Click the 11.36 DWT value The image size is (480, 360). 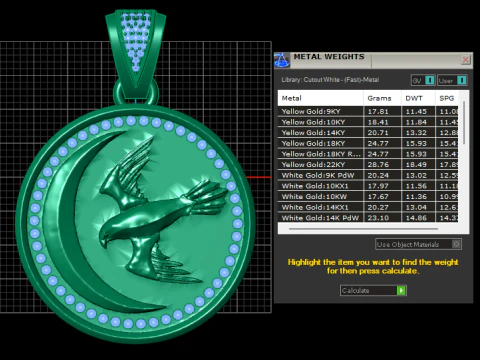tap(416, 197)
